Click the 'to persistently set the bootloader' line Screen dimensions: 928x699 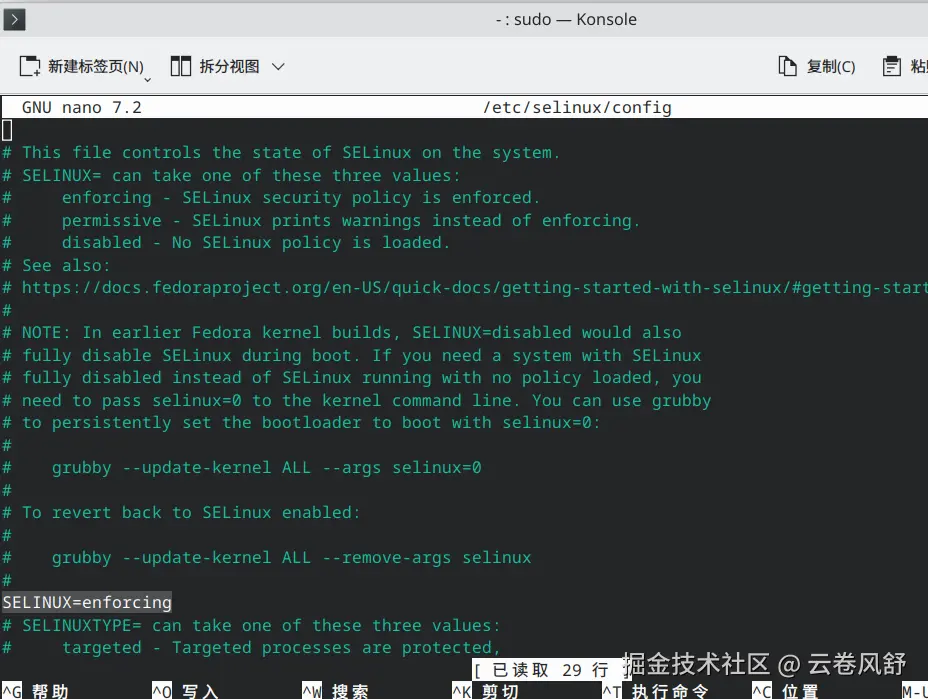[302, 423]
